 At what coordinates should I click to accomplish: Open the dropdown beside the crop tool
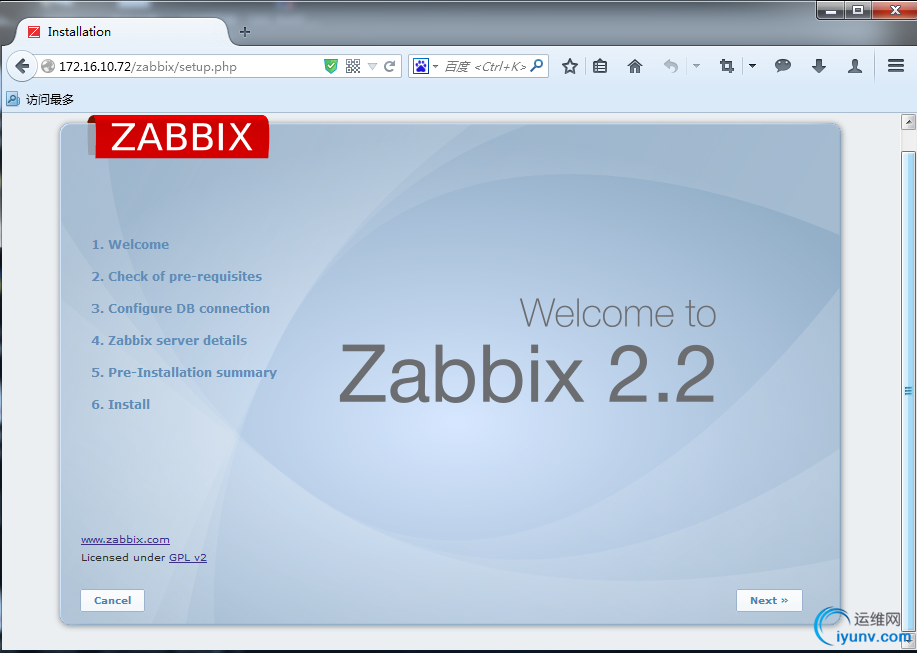753,66
